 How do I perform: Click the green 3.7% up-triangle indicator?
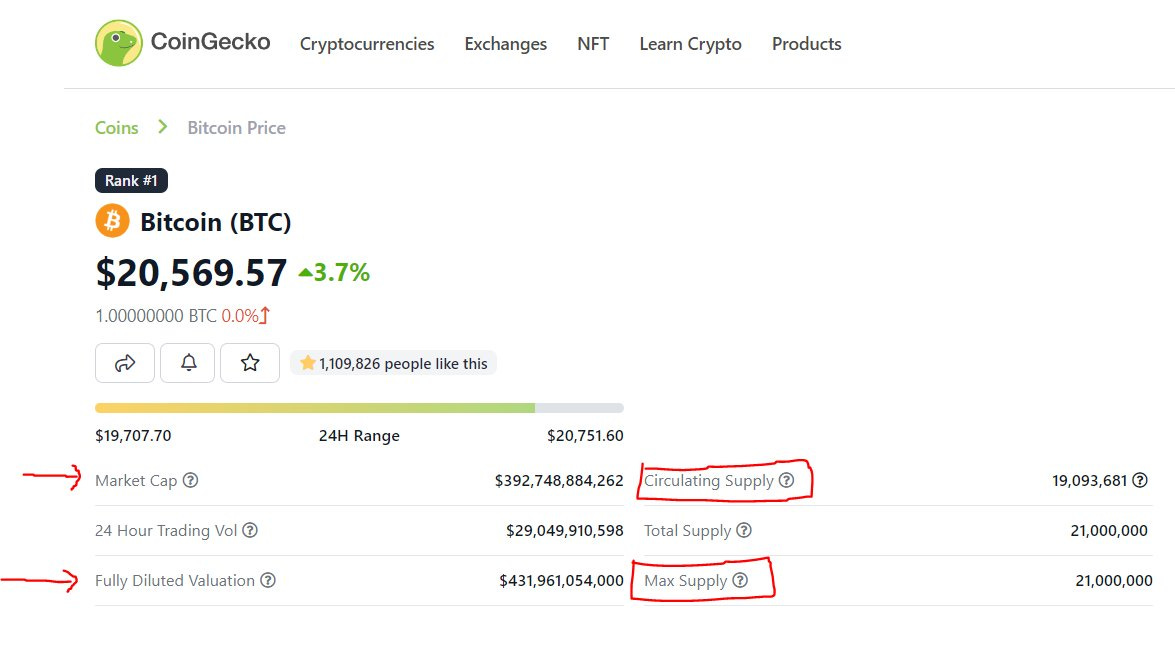pos(305,273)
